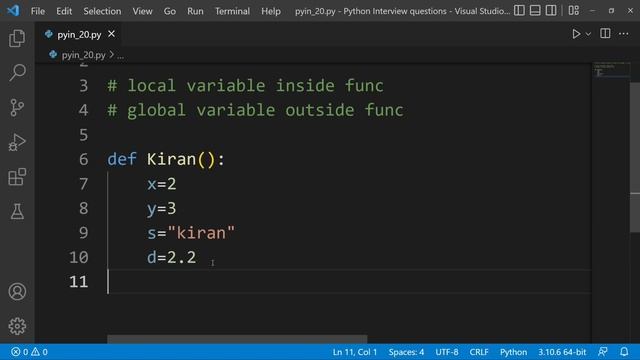Image resolution: width=640 pixels, height=360 pixels.
Task: Click the minimap code preview
Action: click(611, 69)
